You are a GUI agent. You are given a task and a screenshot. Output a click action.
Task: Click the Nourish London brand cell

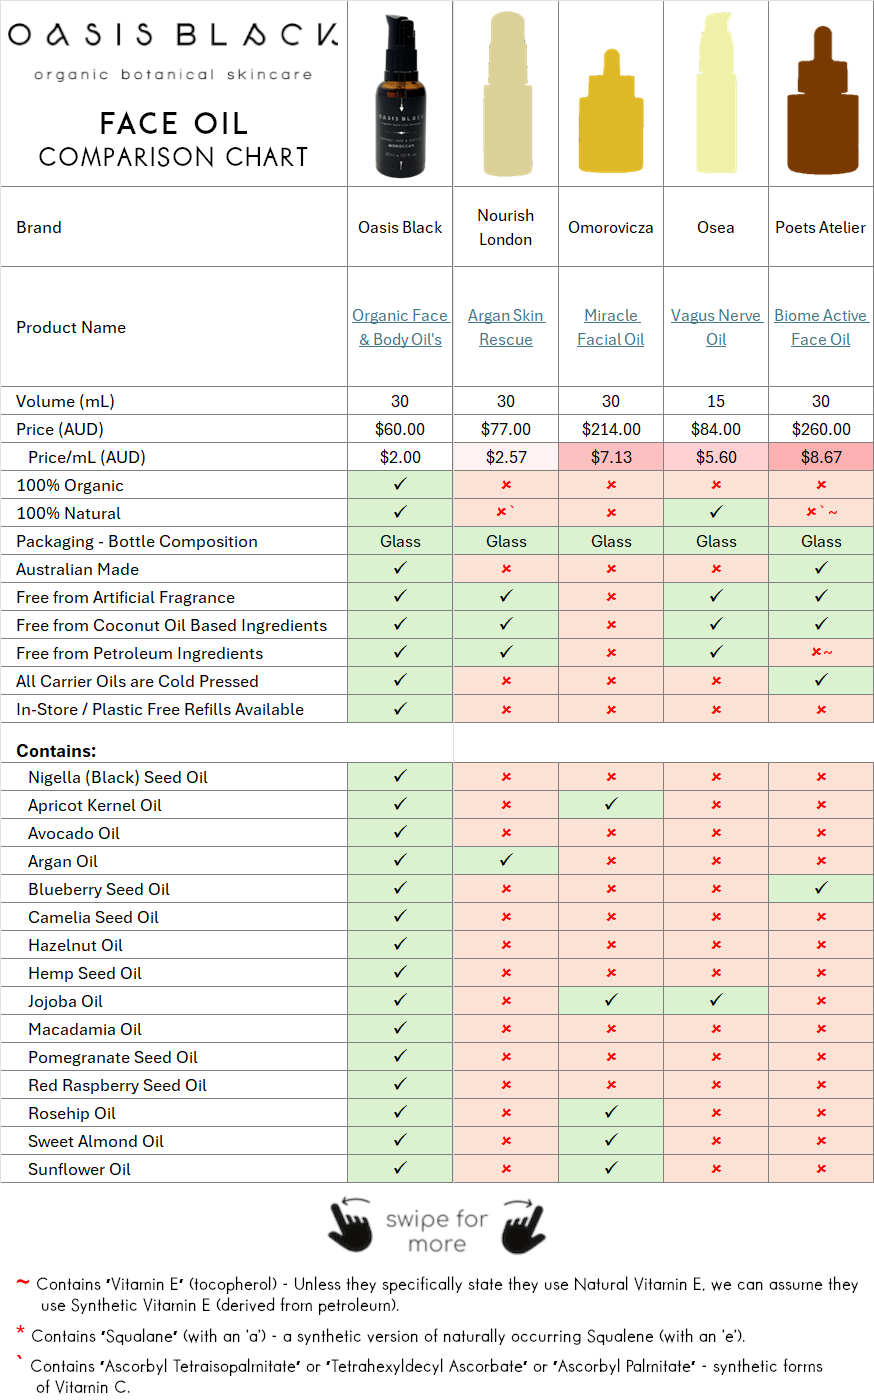click(506, 227)
